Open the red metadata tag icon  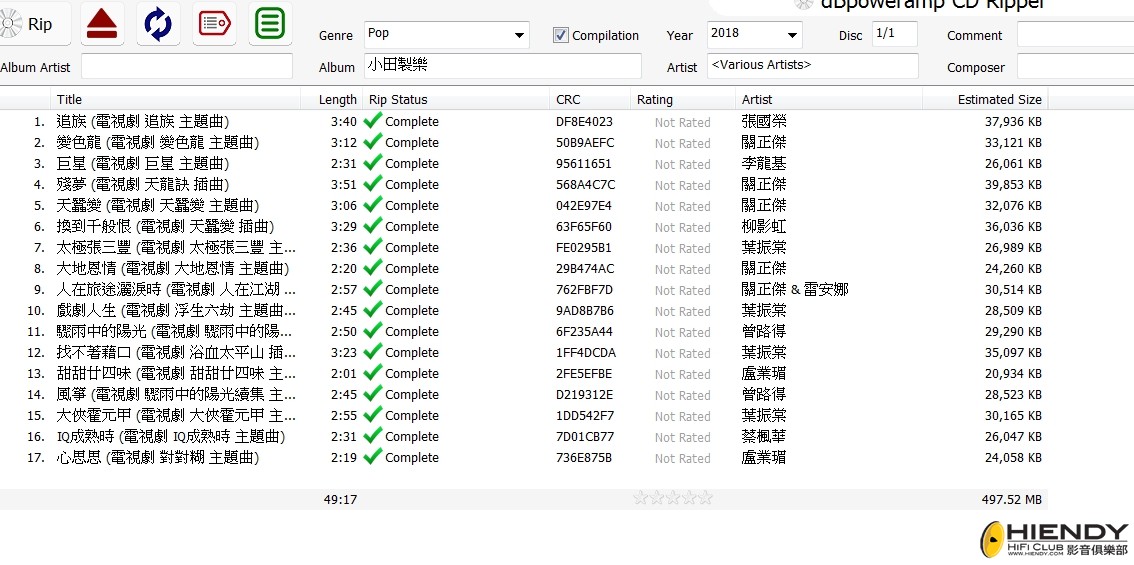pos(214,24)
